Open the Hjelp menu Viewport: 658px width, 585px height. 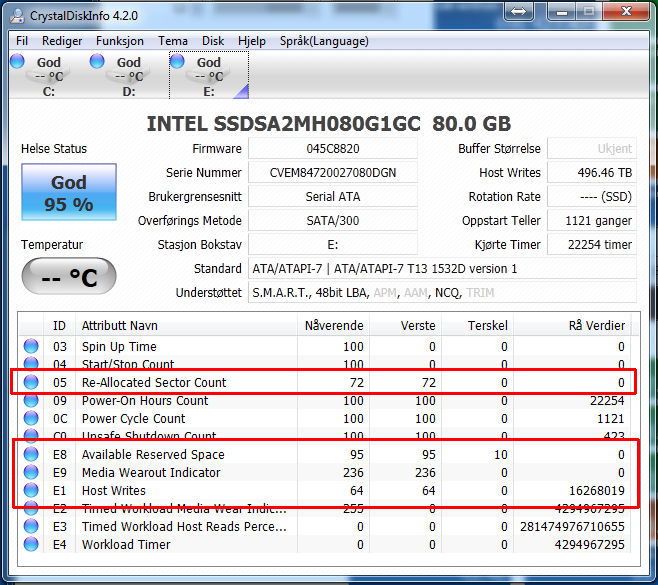click(x=252, y=41)
